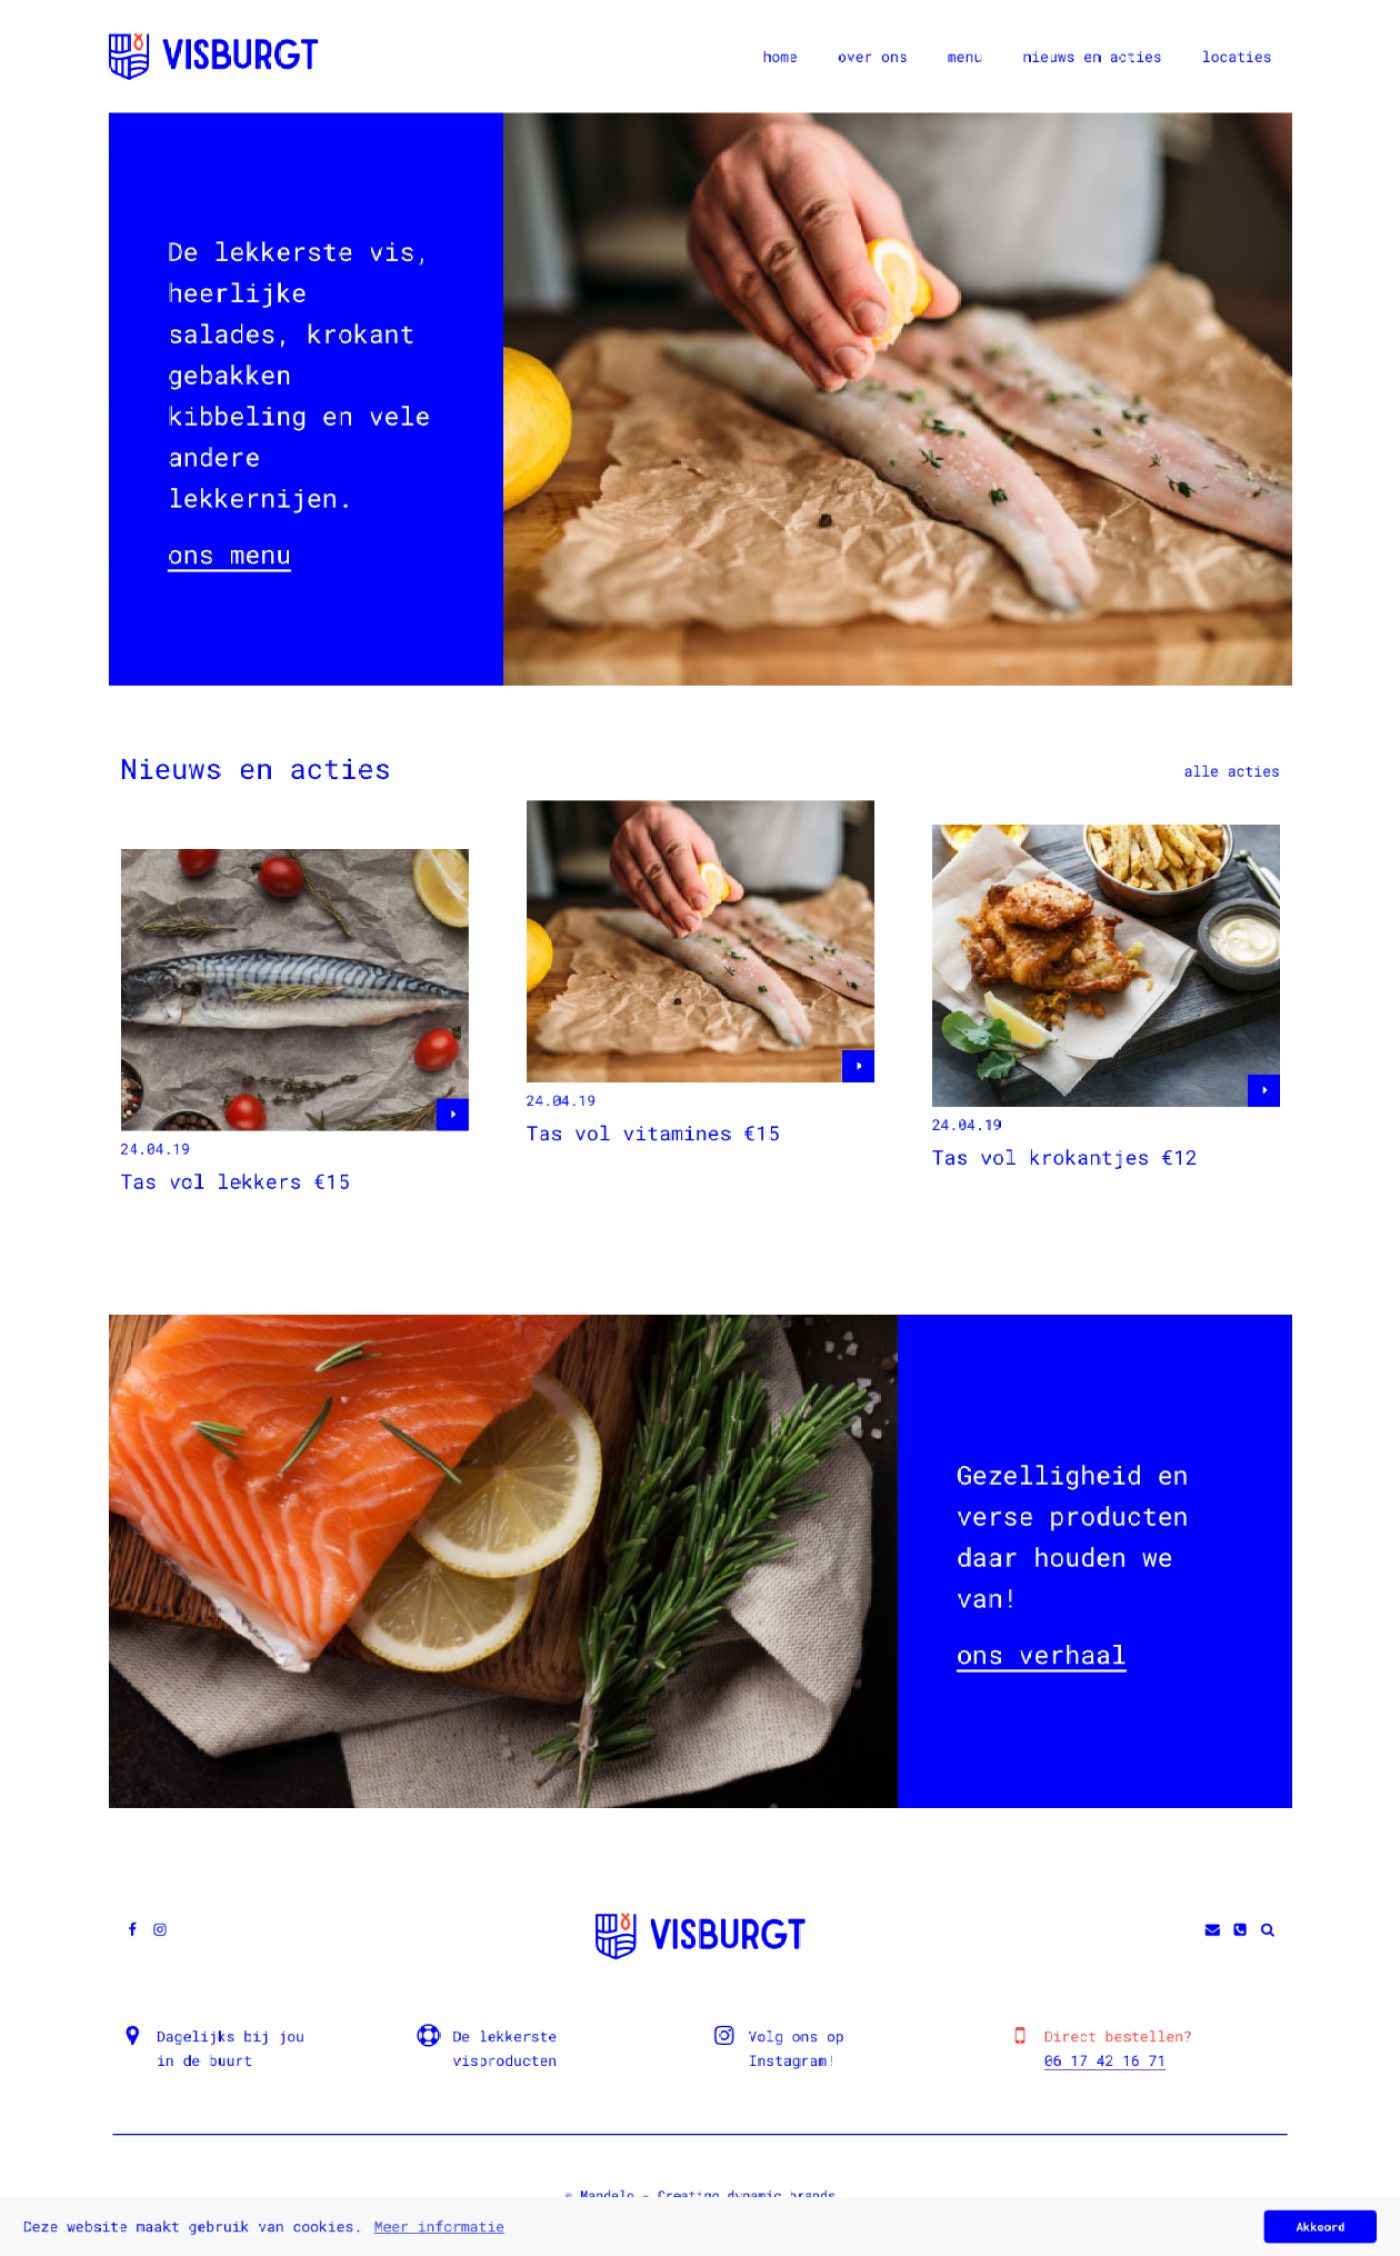The image size is (1400, 2256).
Task: Accept cookies with Akkoord button
Action: point(1320,2227)
